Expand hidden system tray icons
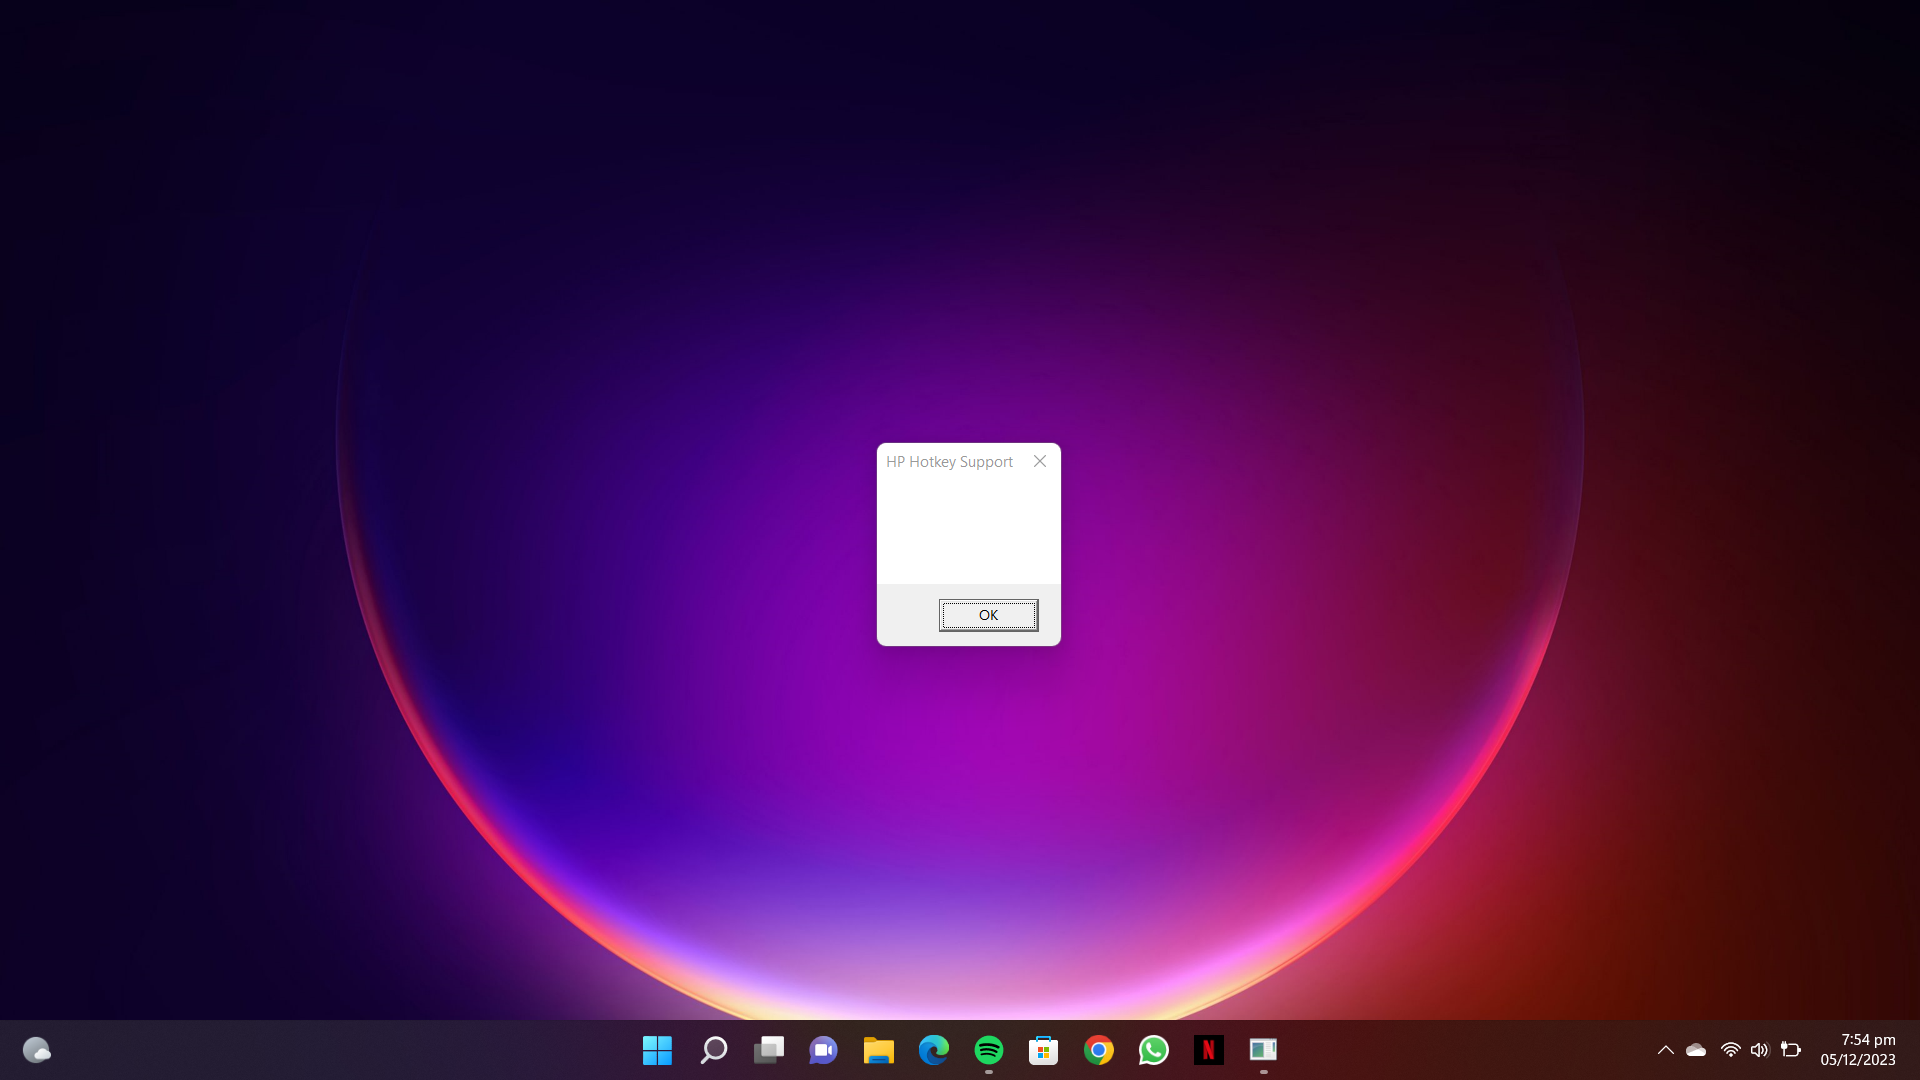Viewport: 1920px width, 1080px height. tap(1665, 1050)
